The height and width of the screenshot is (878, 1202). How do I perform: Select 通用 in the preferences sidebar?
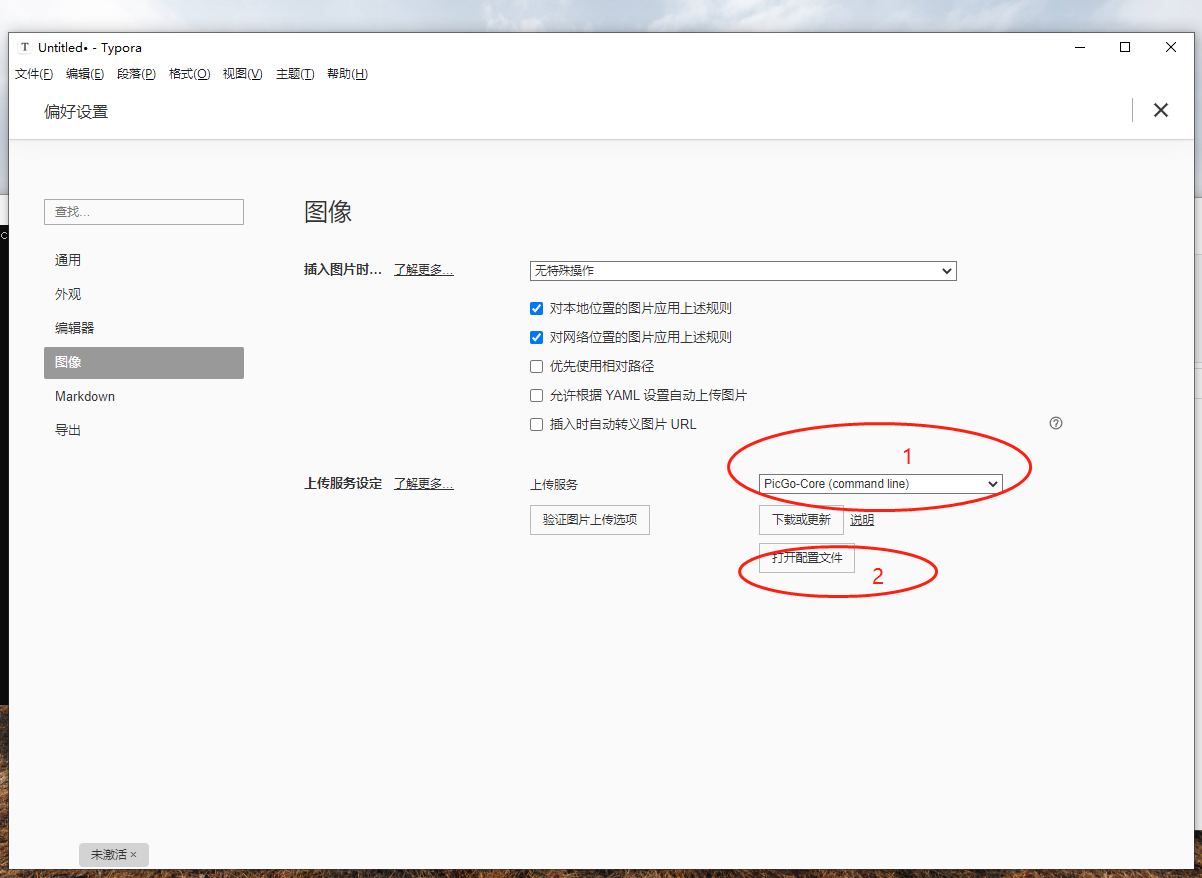144,260
